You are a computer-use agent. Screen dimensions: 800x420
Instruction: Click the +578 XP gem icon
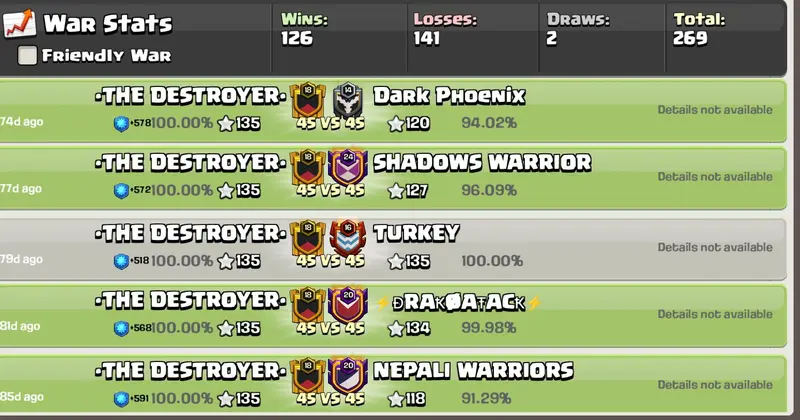pyautogui.click(x=121, y=123)
